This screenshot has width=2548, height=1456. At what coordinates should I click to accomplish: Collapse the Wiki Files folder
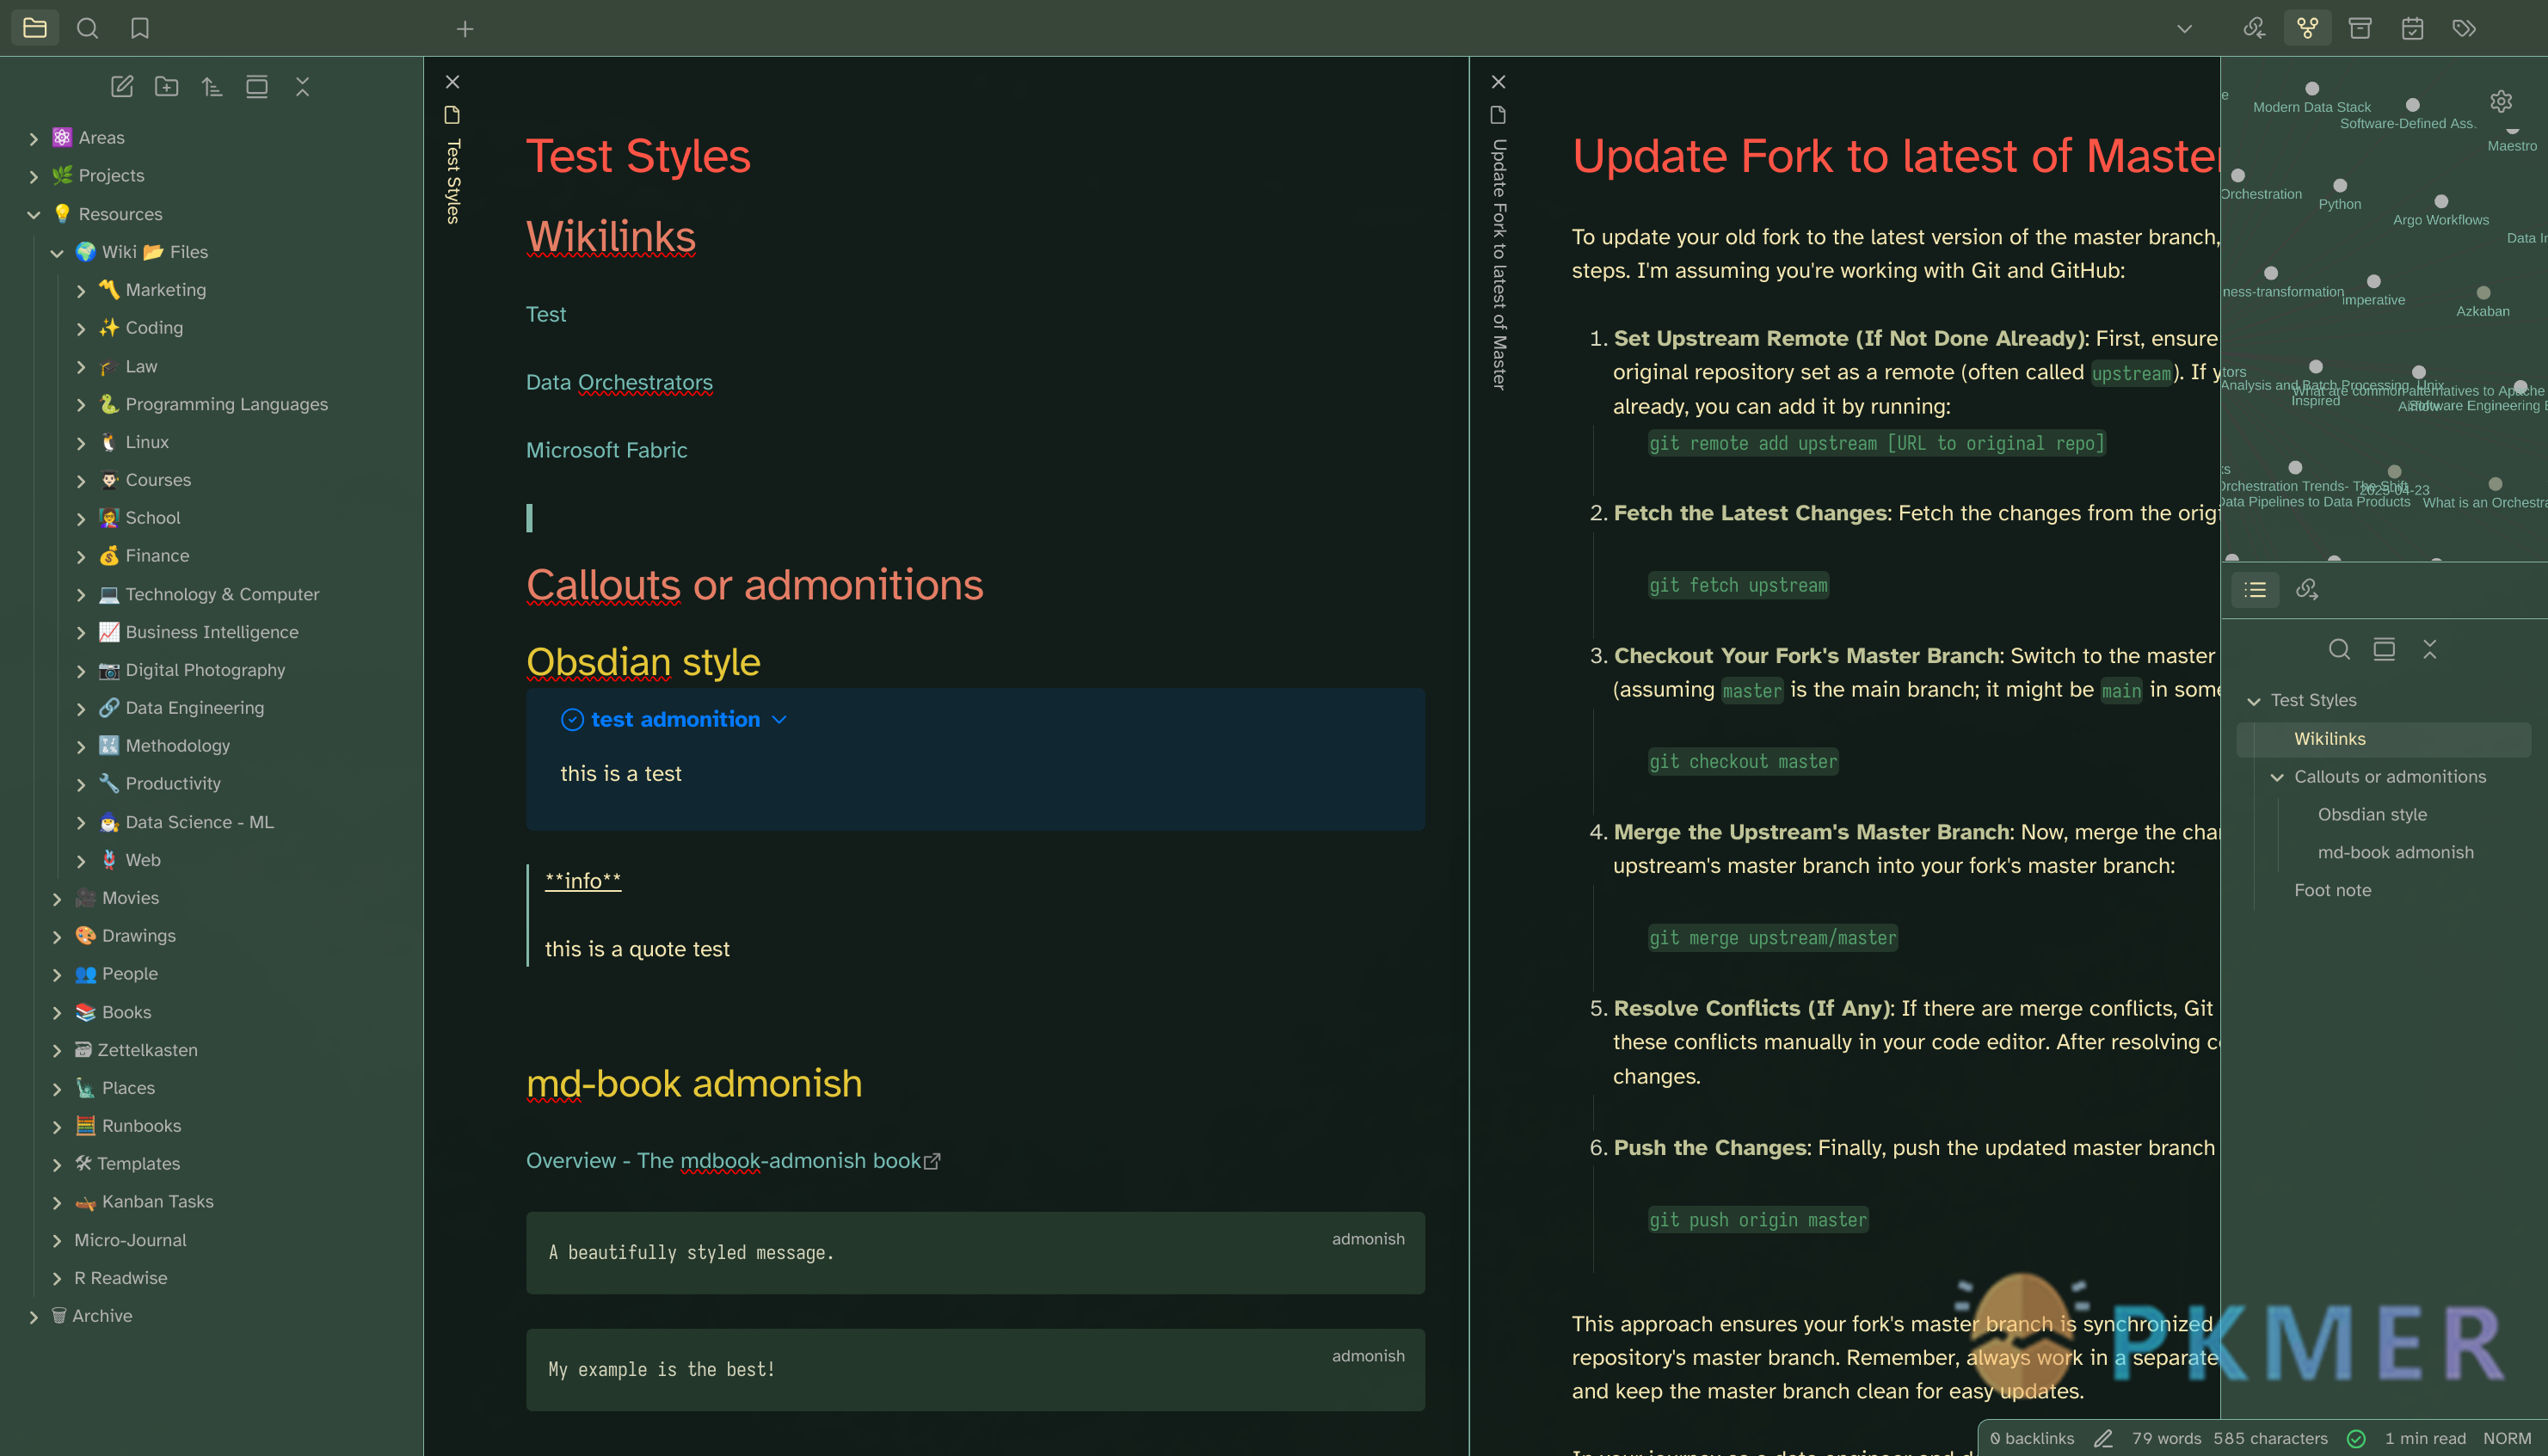(x=57, y=252)
